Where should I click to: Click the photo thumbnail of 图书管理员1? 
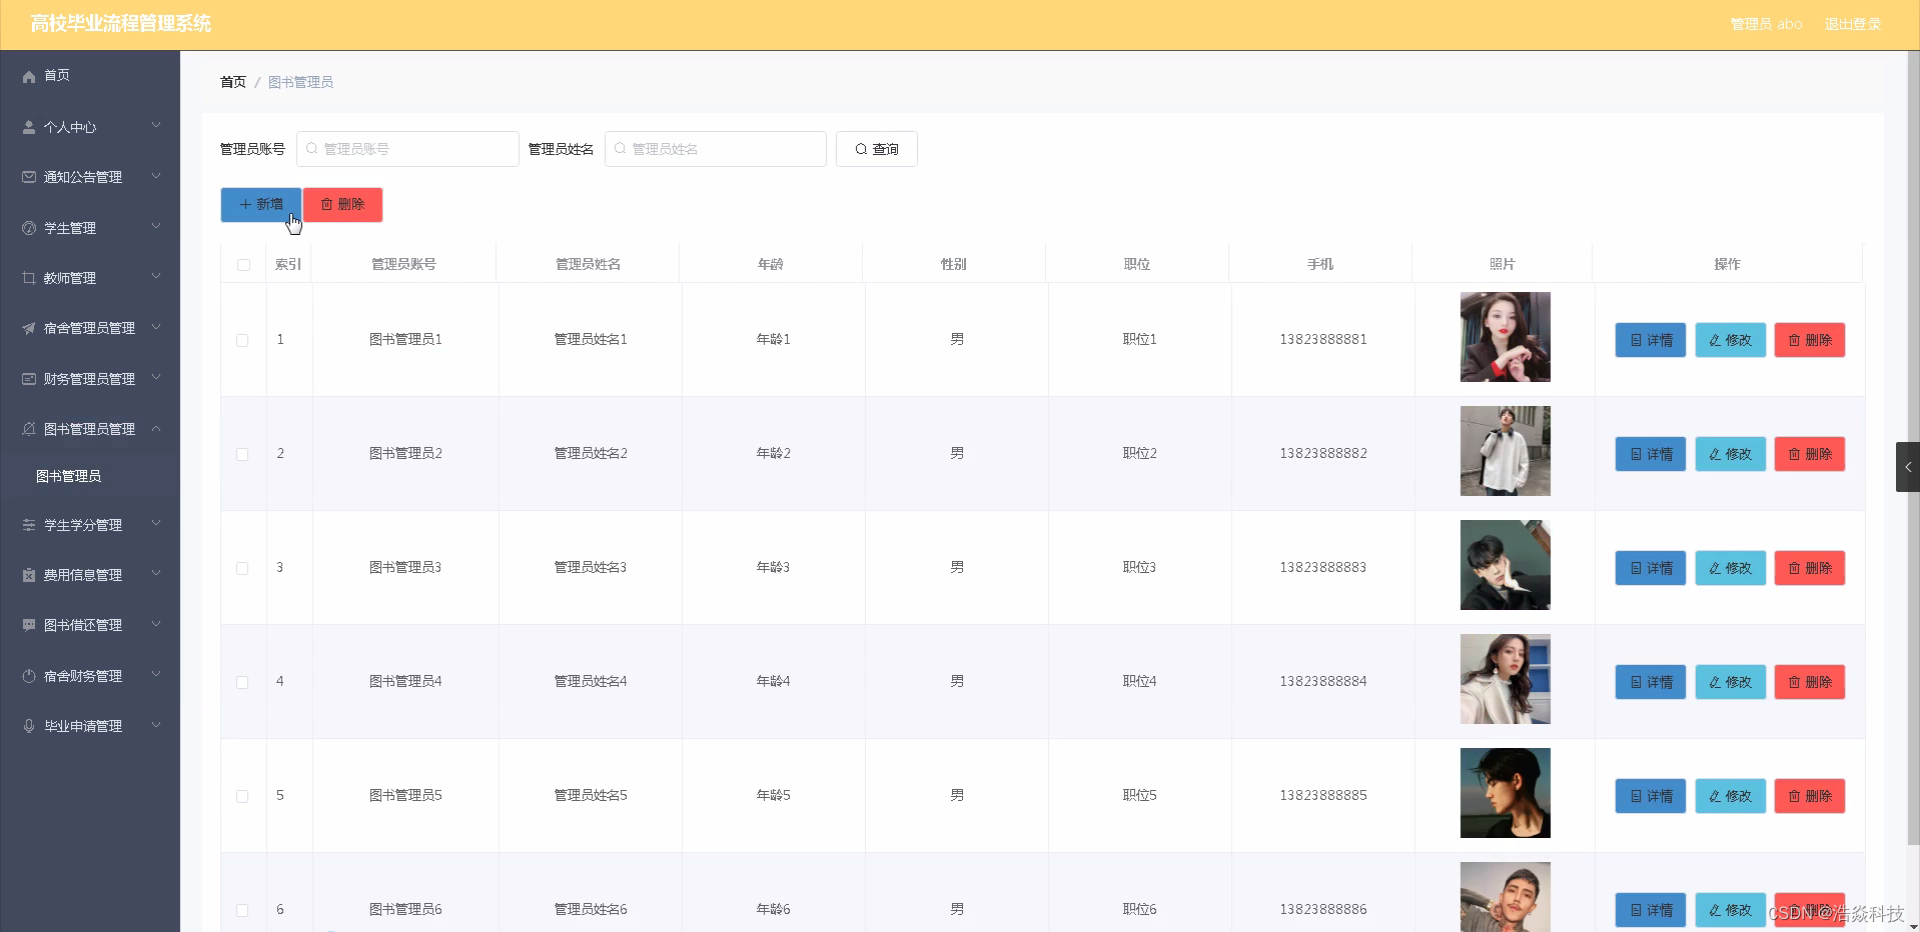pos(1505,337)
